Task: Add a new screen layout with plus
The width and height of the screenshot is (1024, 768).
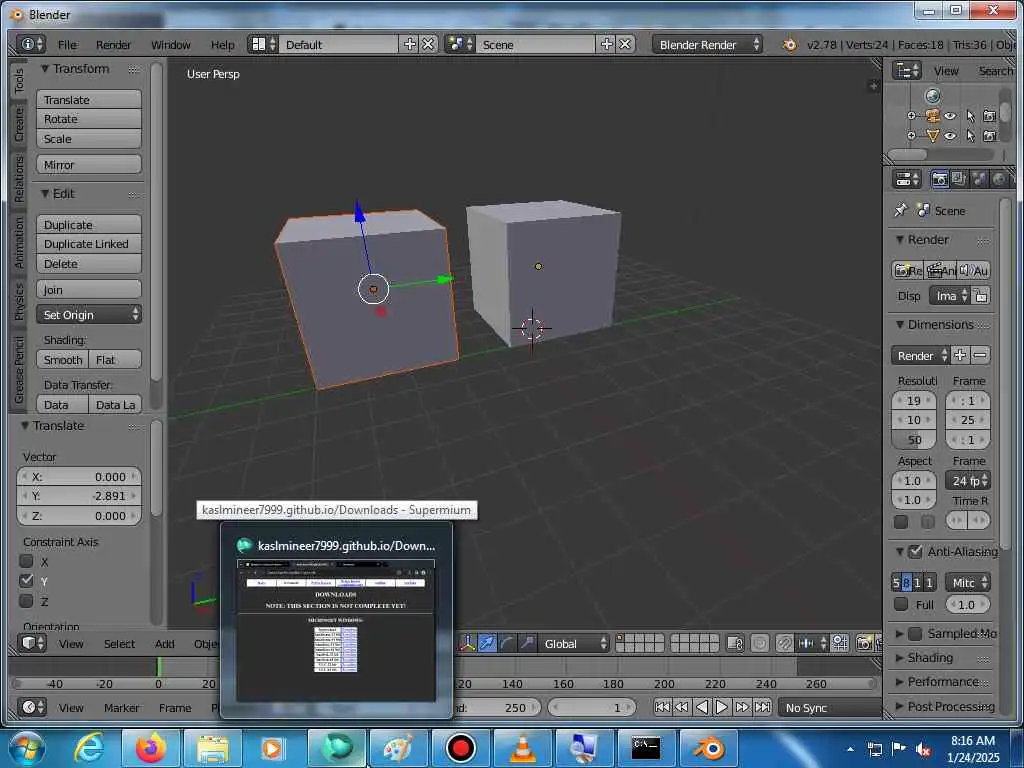Action: [x=409, y=44]
